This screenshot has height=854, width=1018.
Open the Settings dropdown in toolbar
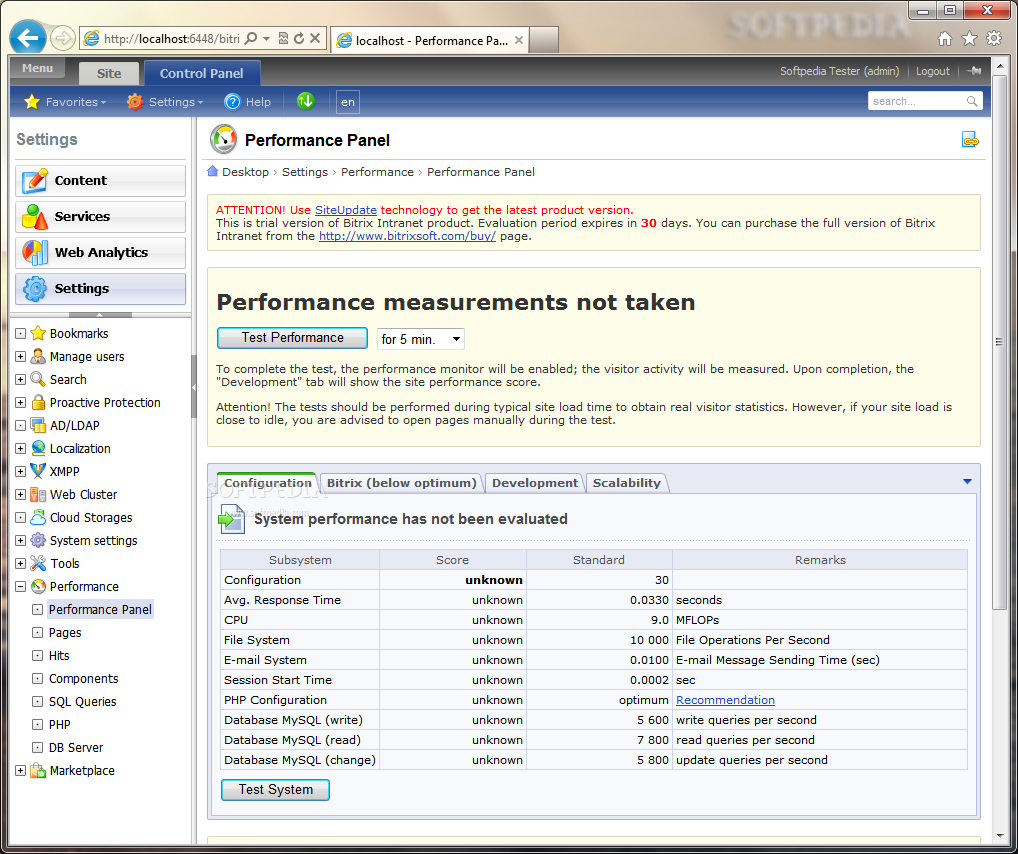tap(166, 102)
